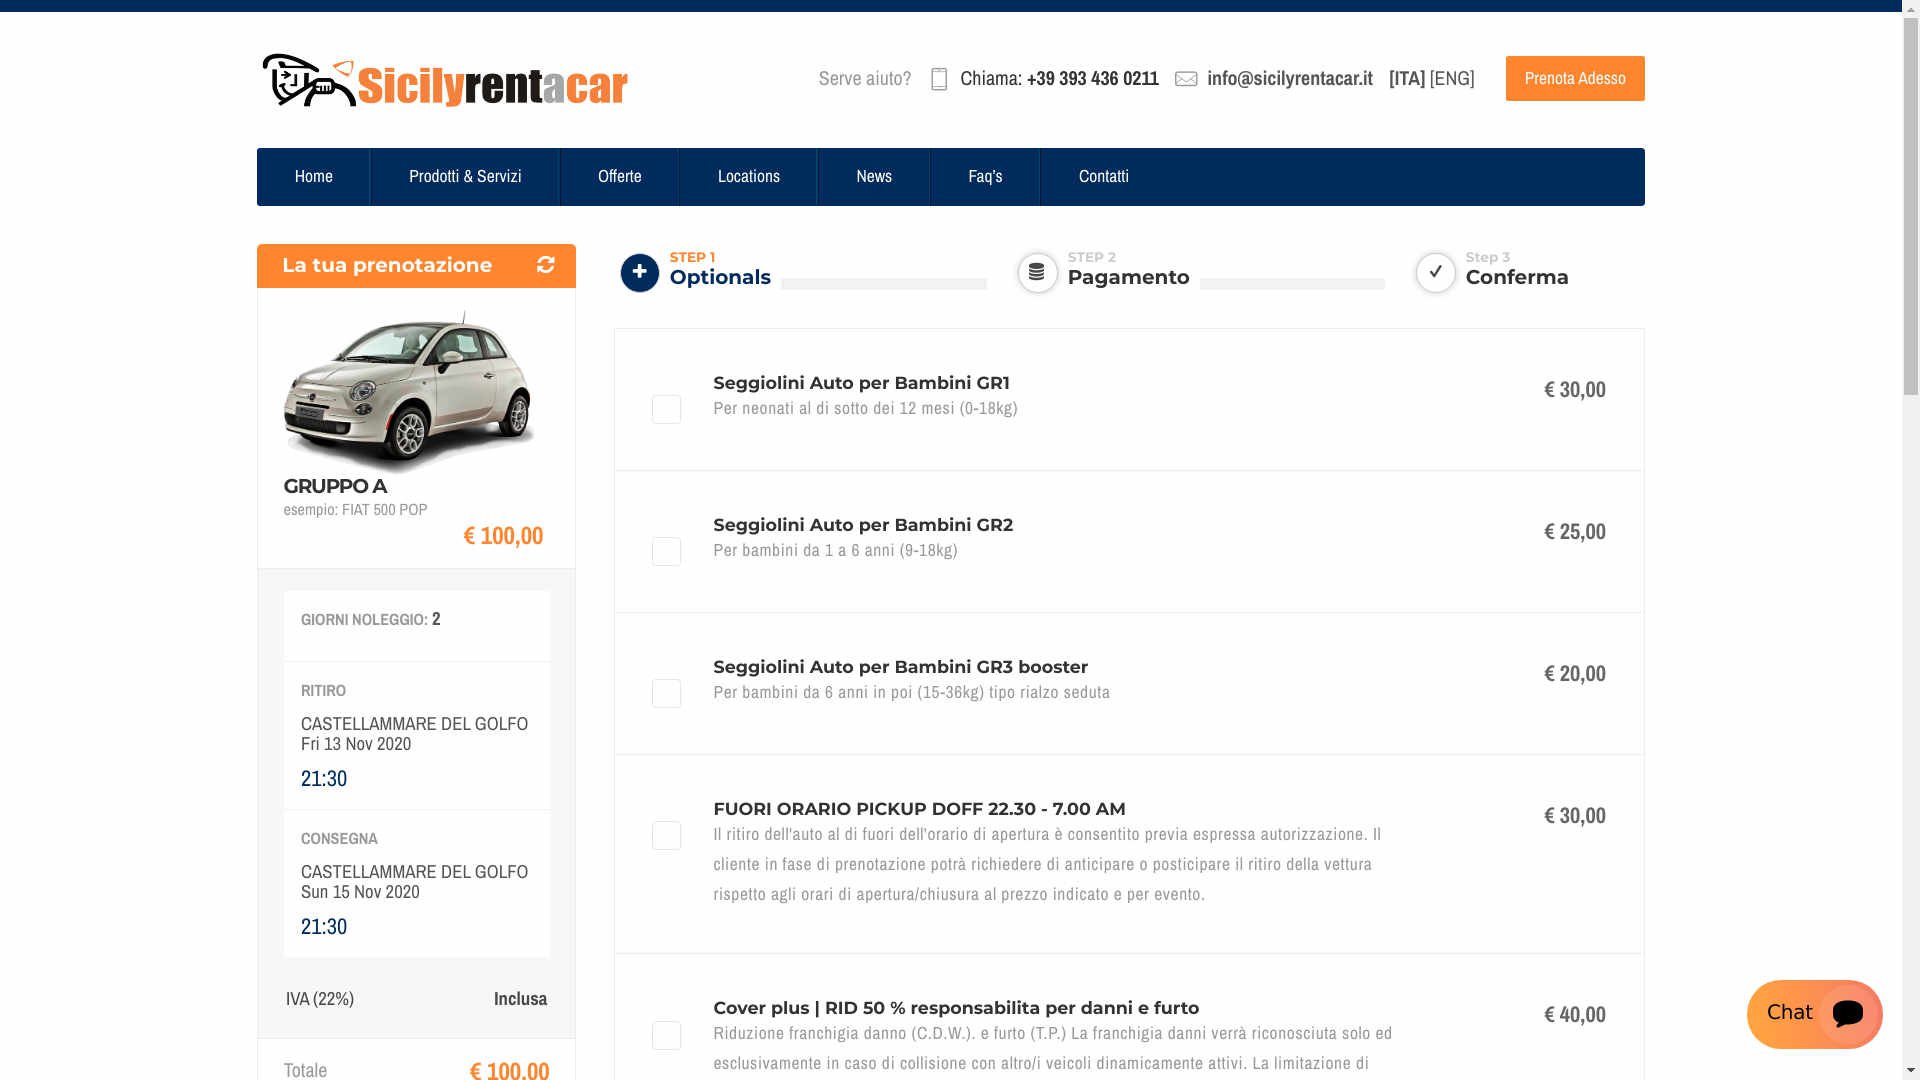The width and height of the screenshot is (1920, 1080).
Task: Open the Contatti menu item
Action: (1104, 176)
